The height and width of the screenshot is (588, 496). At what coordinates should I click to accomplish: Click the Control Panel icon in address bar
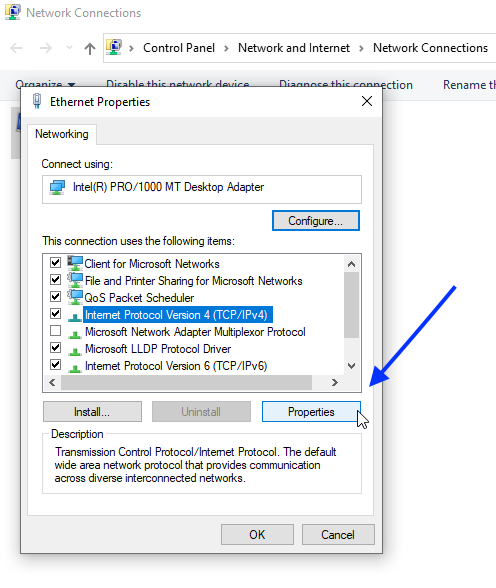(114, 48)
